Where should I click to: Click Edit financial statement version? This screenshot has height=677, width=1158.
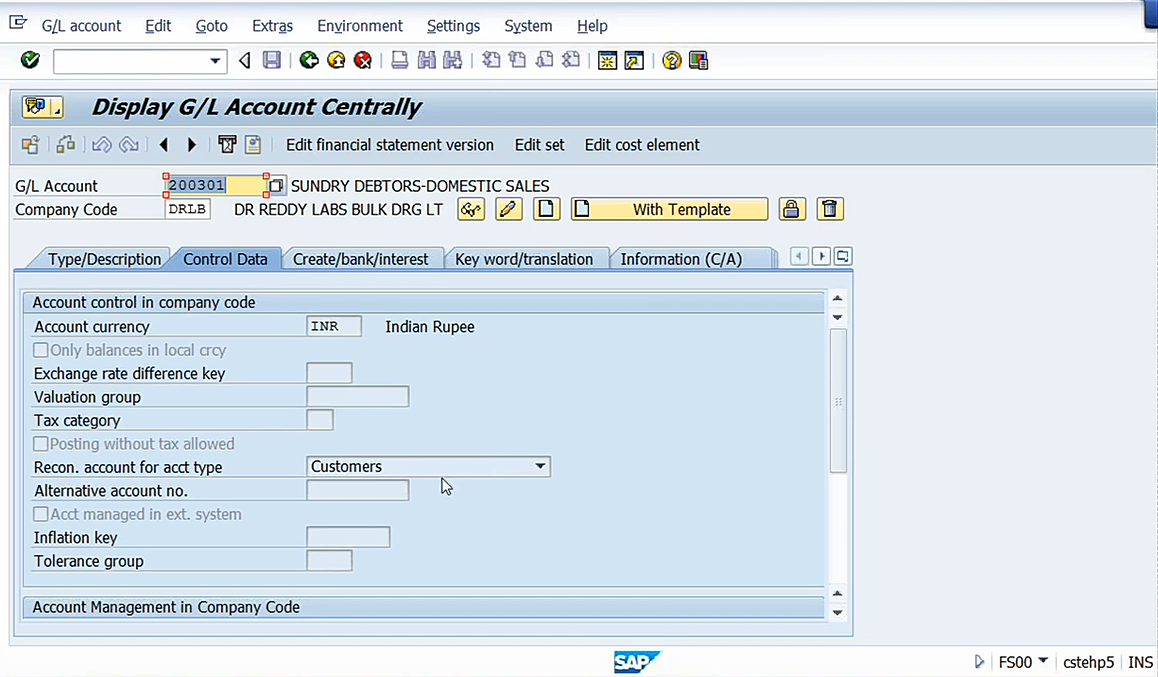[390, 145]
